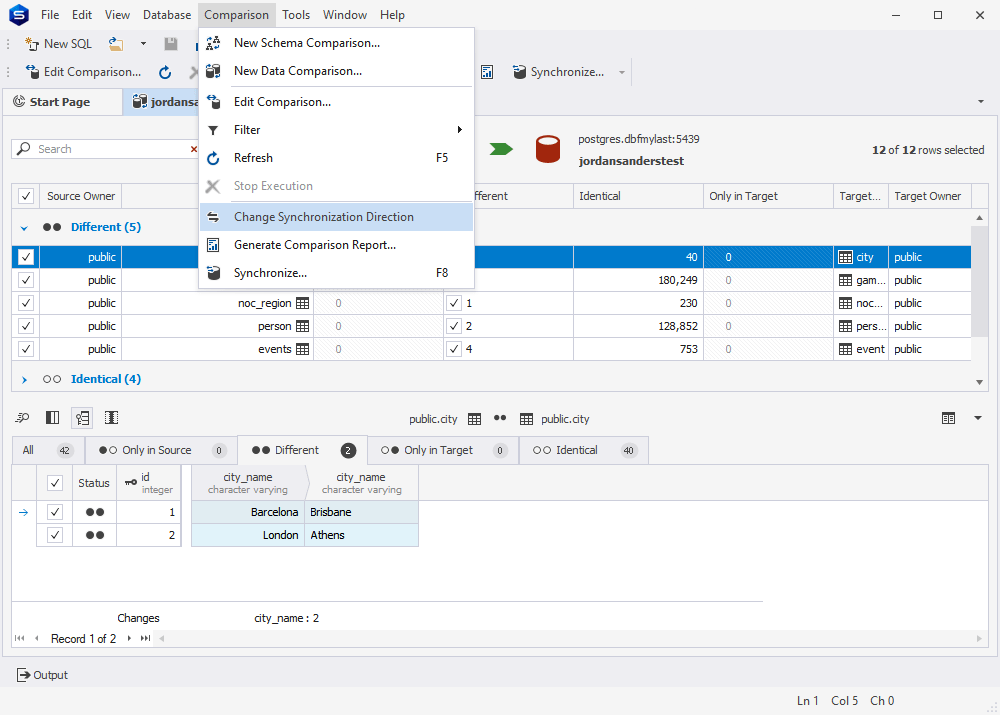Uncheck the noc_region row checkbox
Image resolution: width=1000 pixels, height=715 pixels.
25,302
